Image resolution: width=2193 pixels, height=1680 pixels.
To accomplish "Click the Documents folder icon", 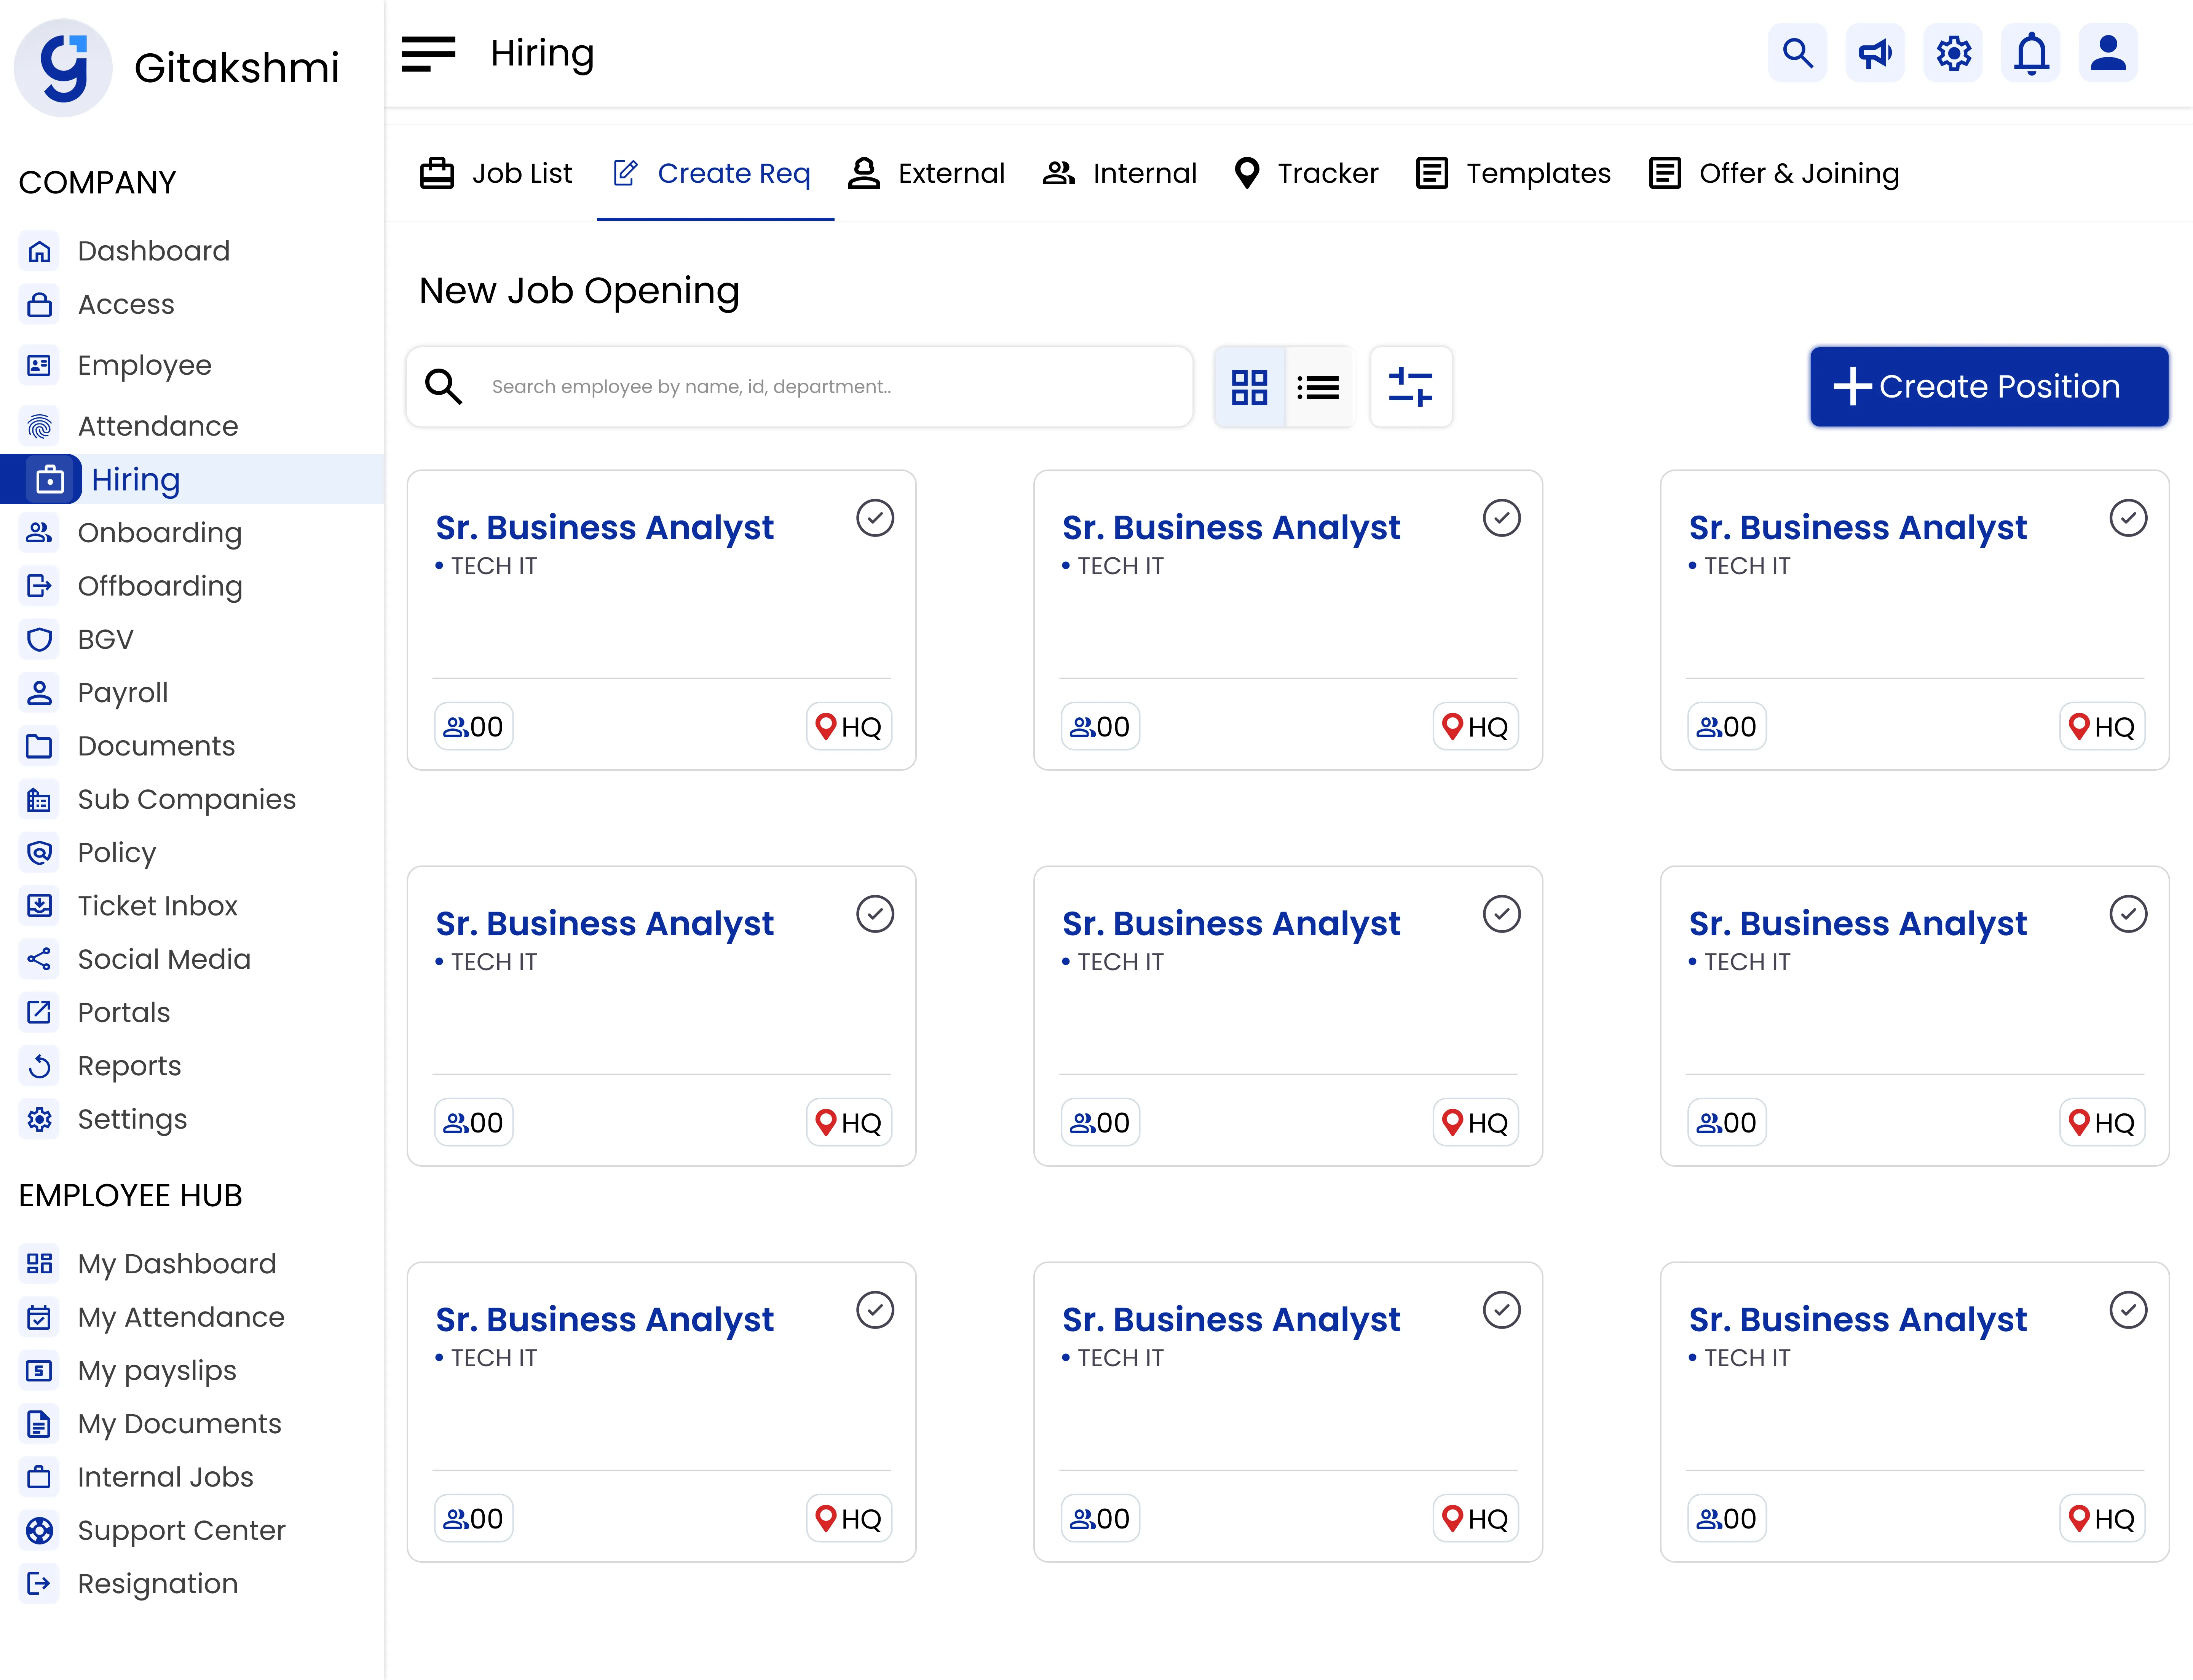I will point(39,746).
